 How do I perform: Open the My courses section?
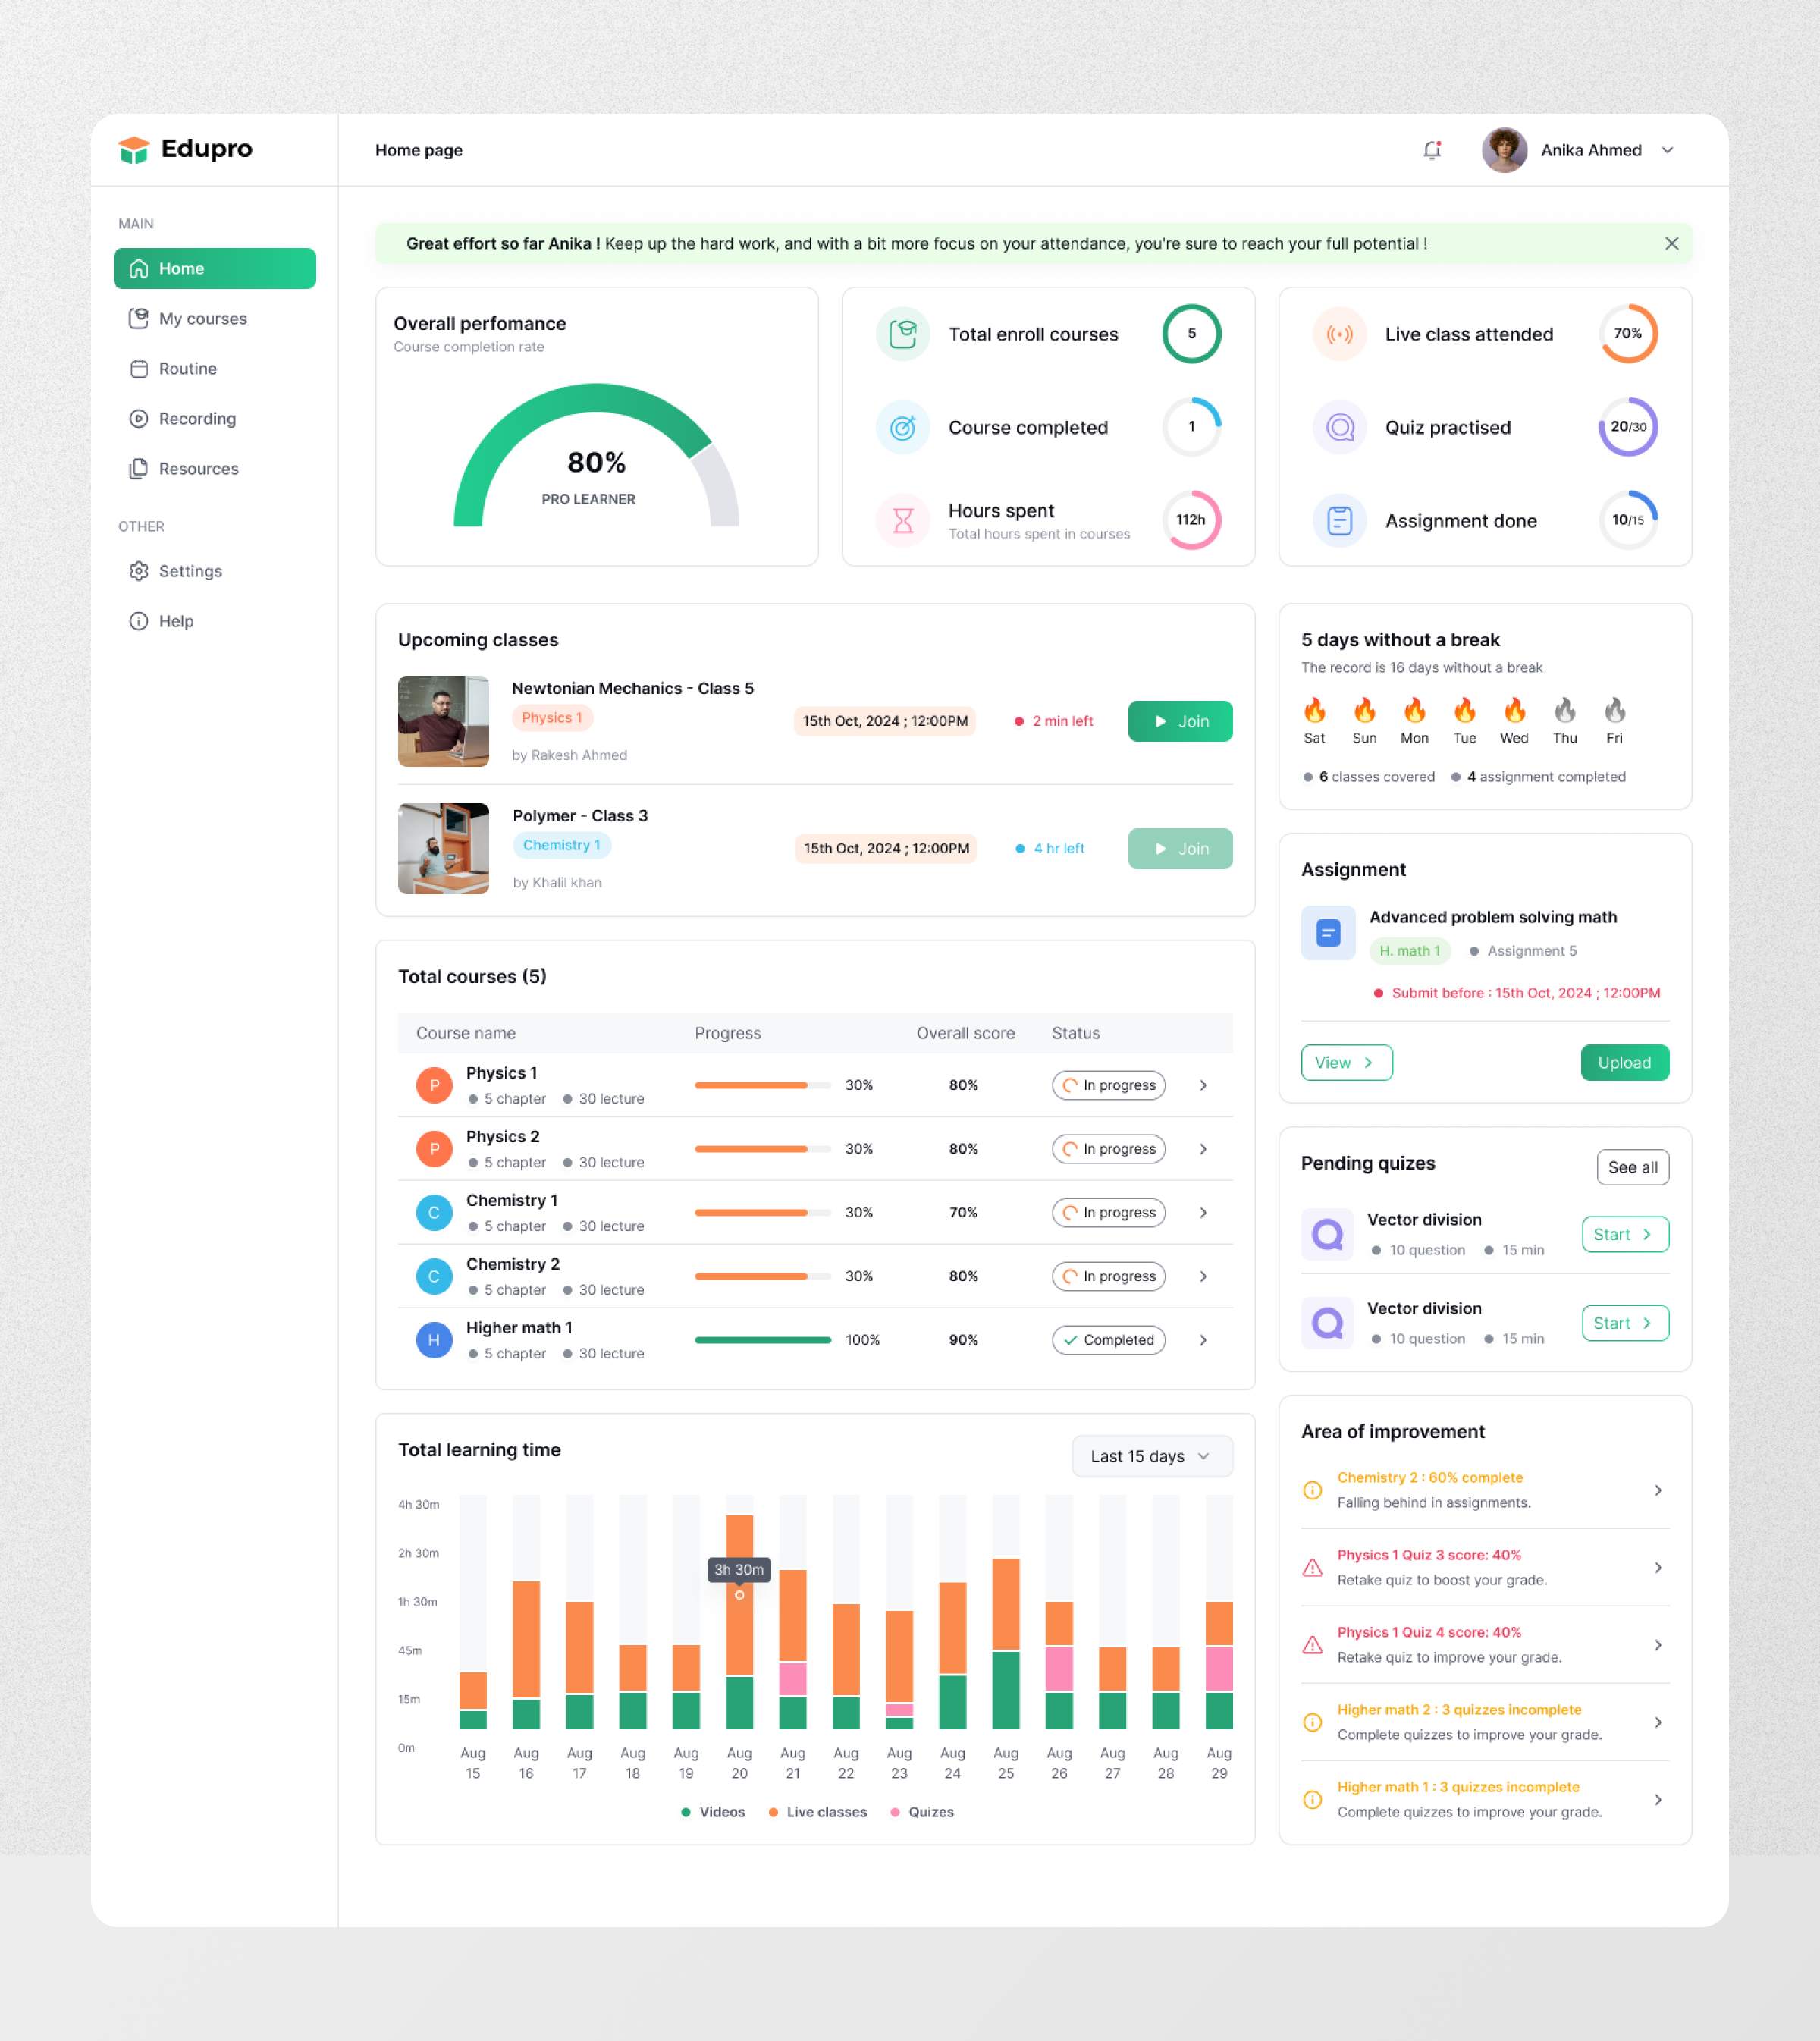pos(203,318)
